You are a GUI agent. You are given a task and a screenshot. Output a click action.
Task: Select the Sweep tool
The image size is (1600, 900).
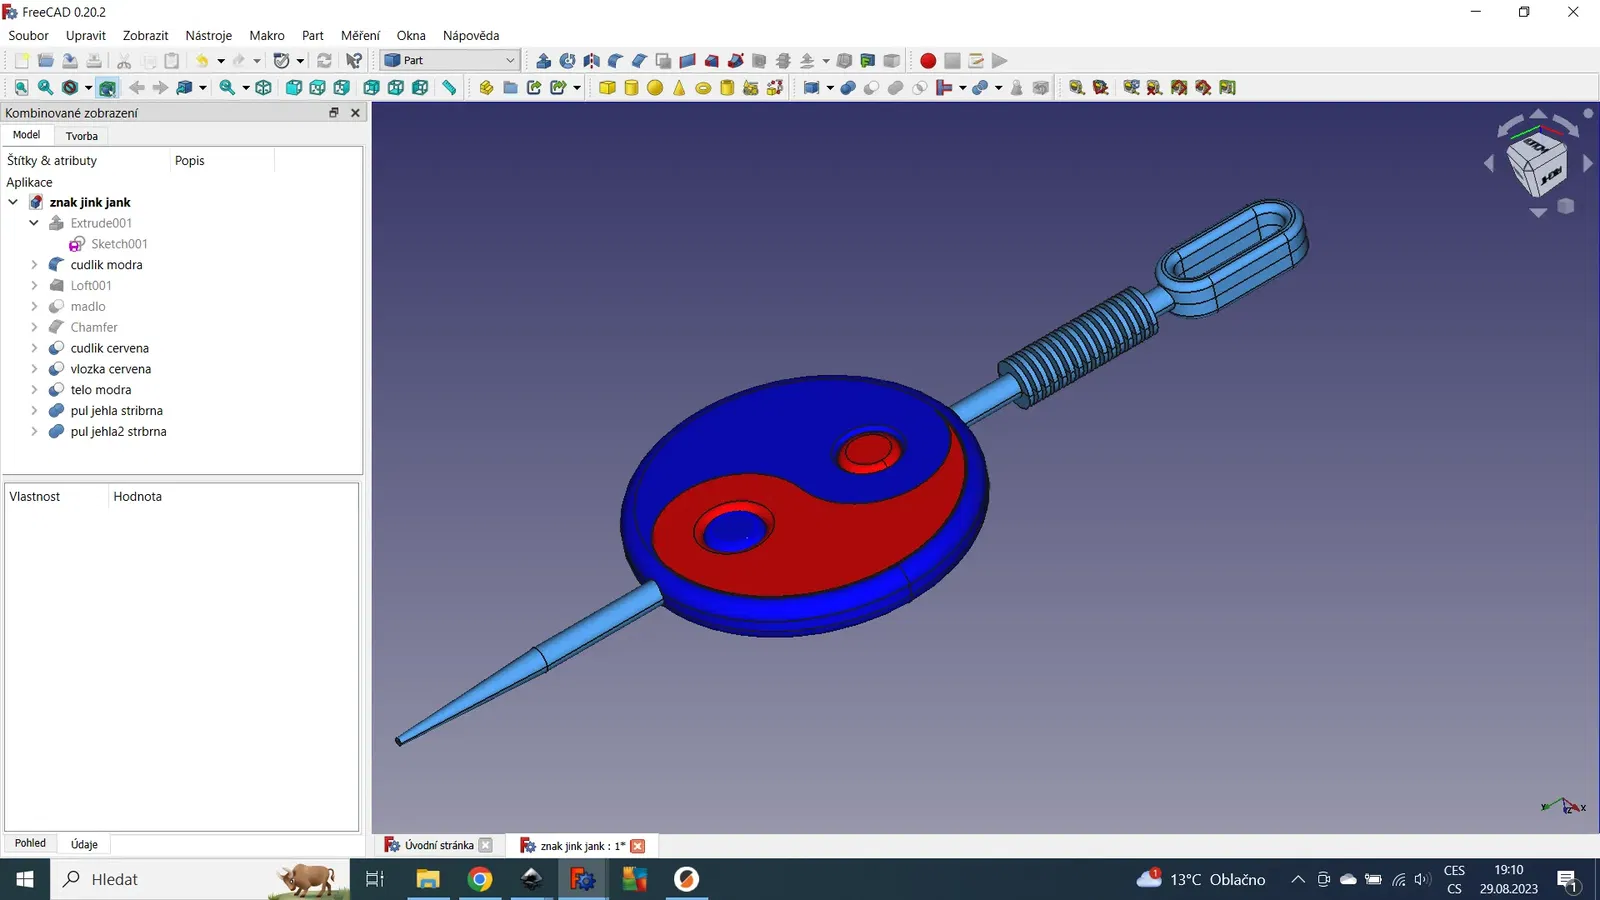click(735, 61)
